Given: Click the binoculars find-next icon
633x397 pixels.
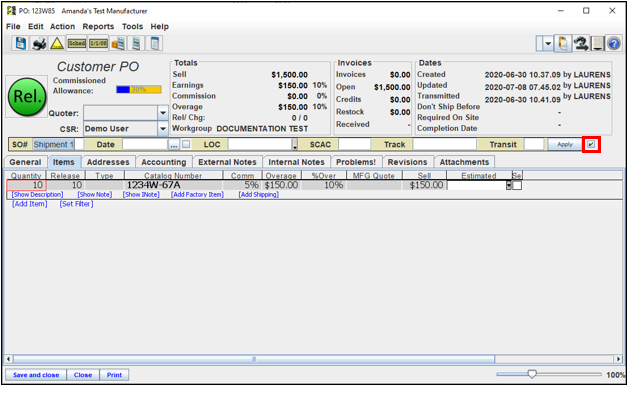Looking at the screenshot, I should [581, 44].
